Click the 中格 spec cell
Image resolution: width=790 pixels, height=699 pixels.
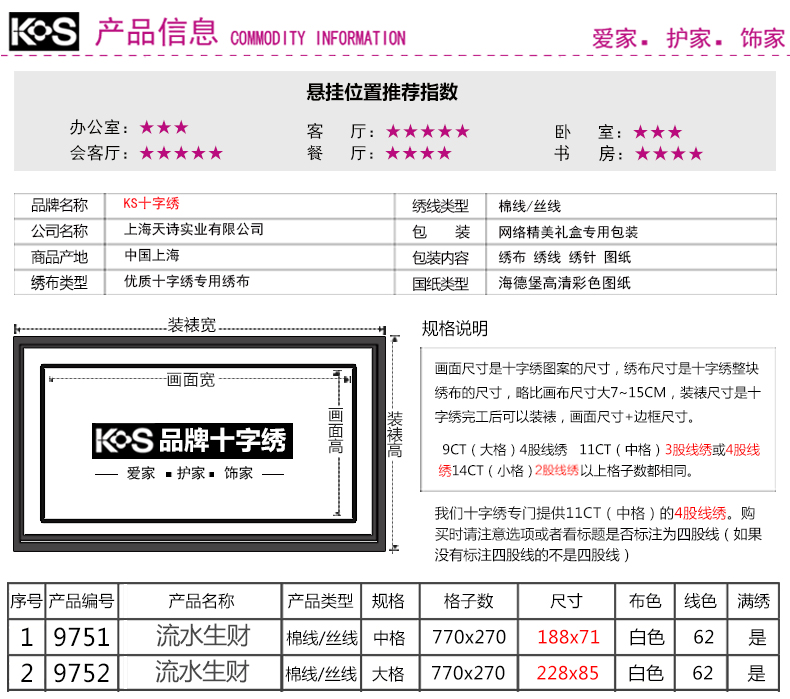pyautogui.click(x=389, y=638)
